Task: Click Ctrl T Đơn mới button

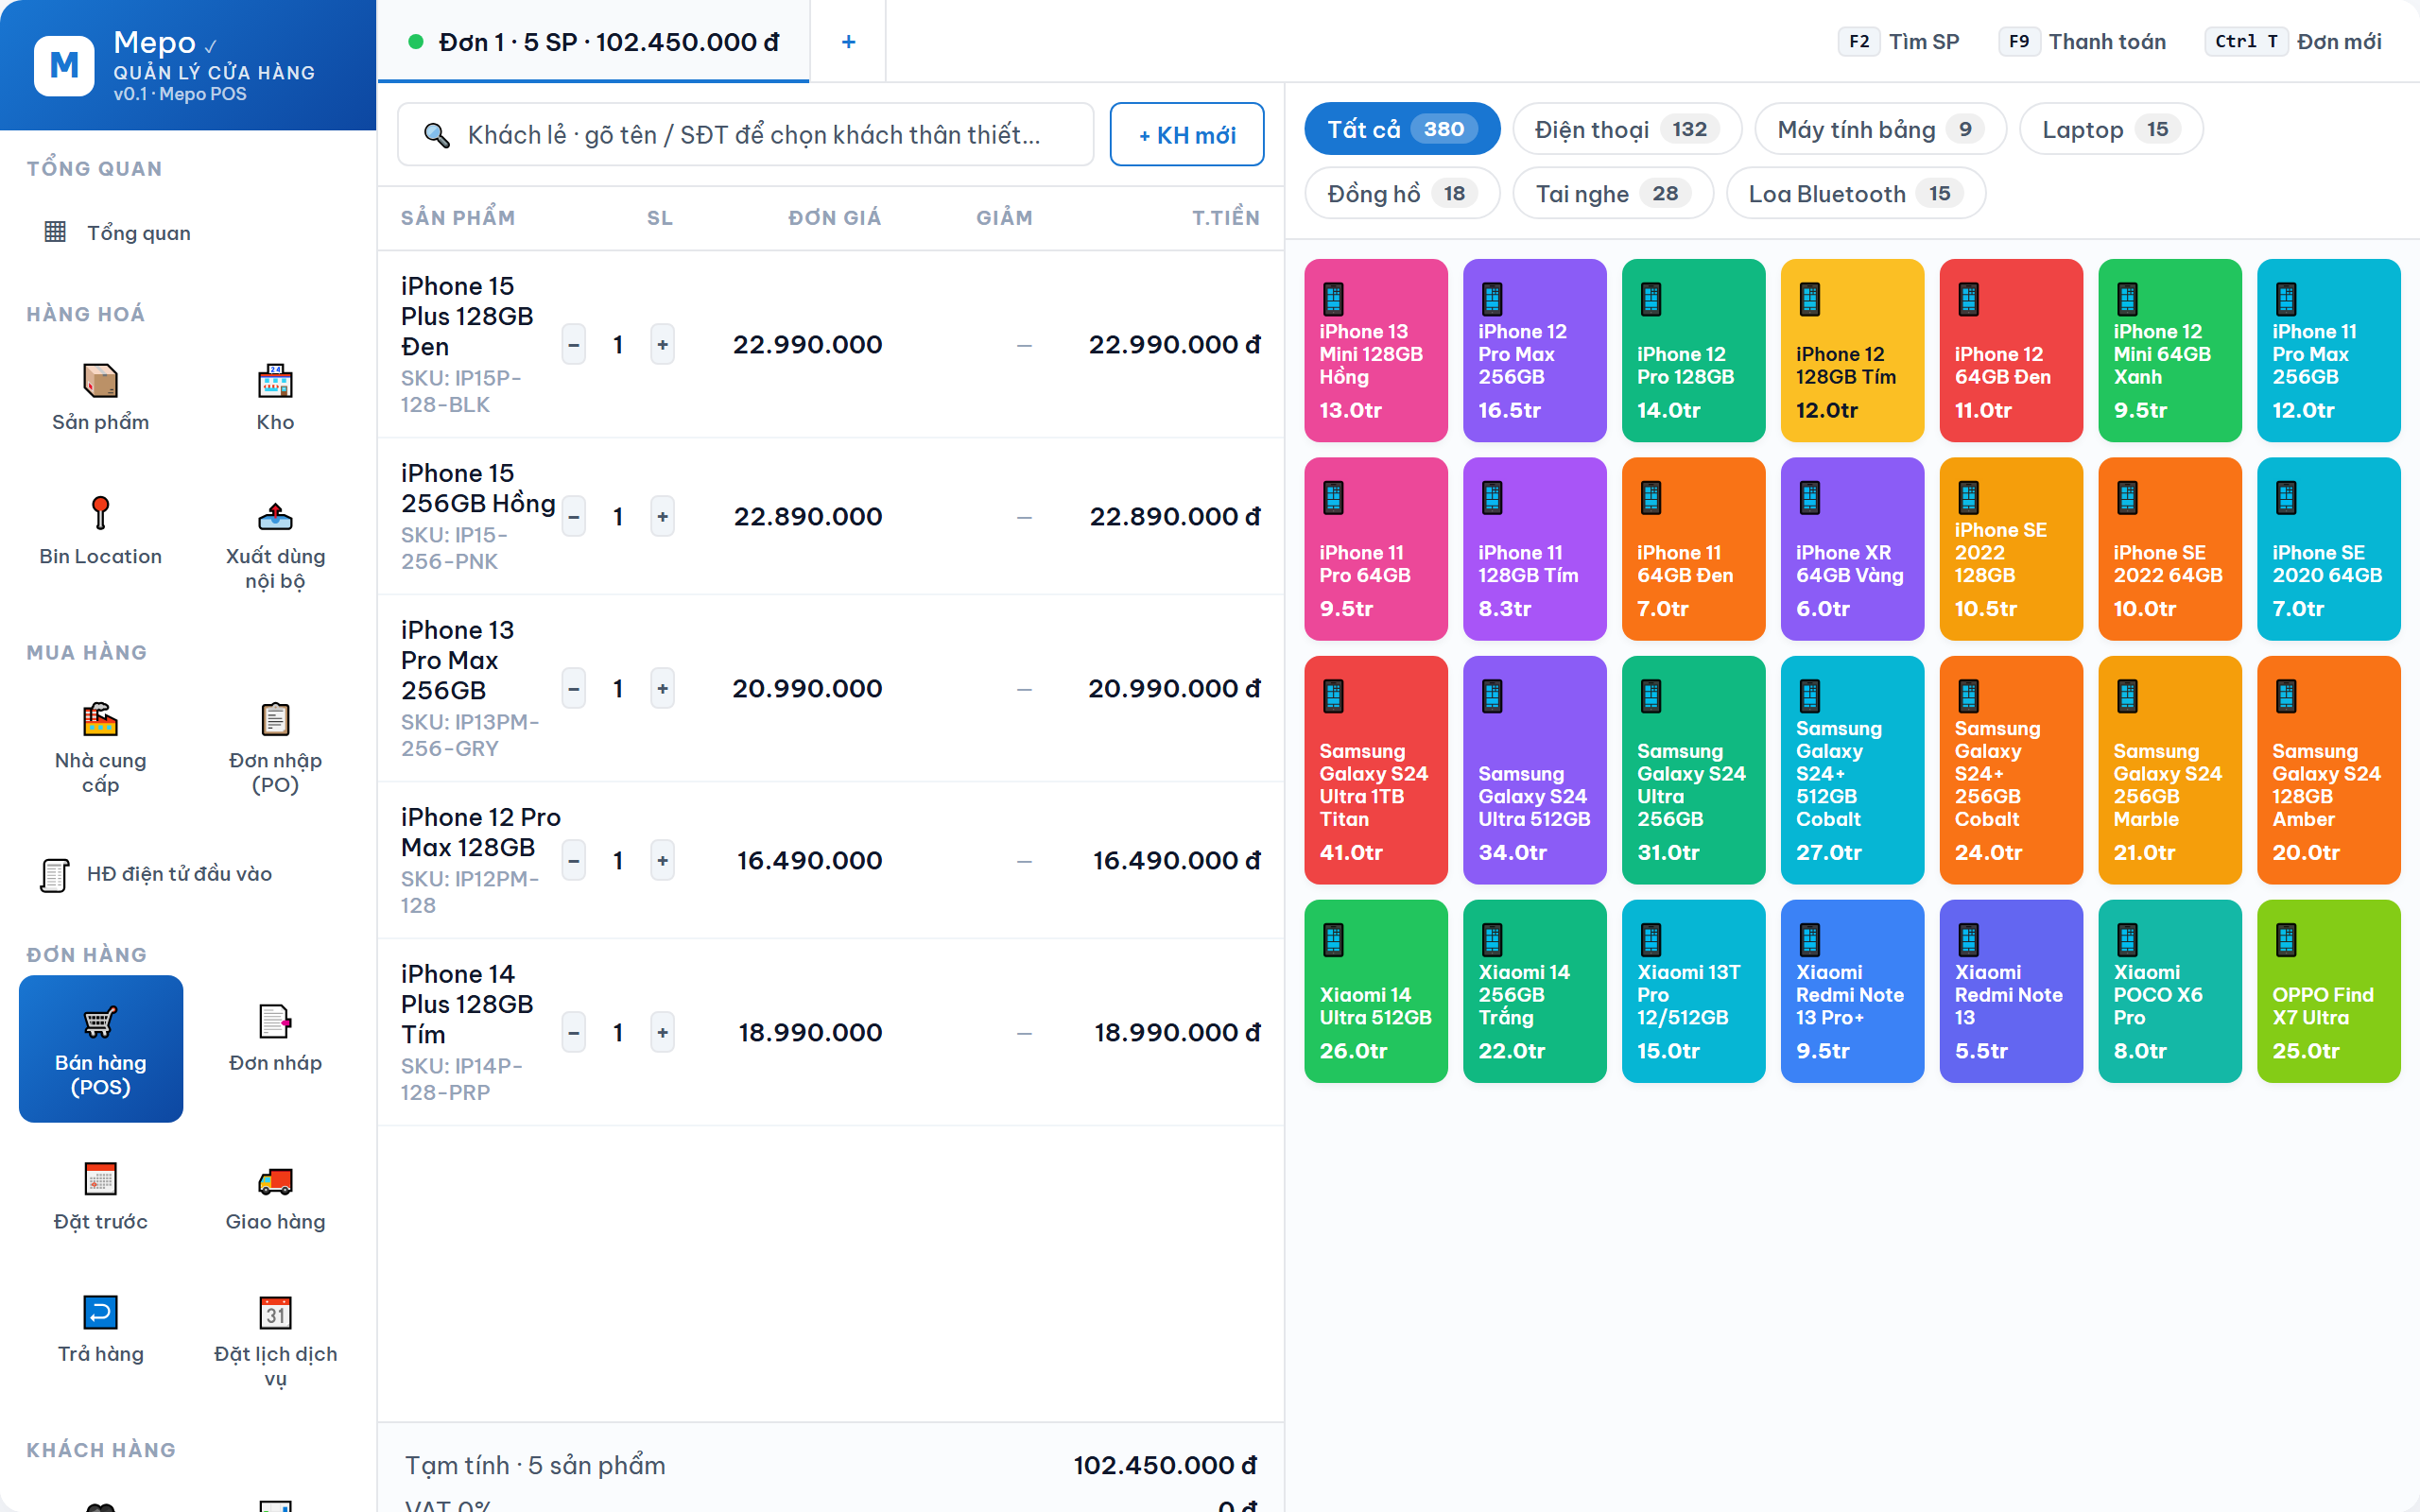Action: pos(2294,42)
